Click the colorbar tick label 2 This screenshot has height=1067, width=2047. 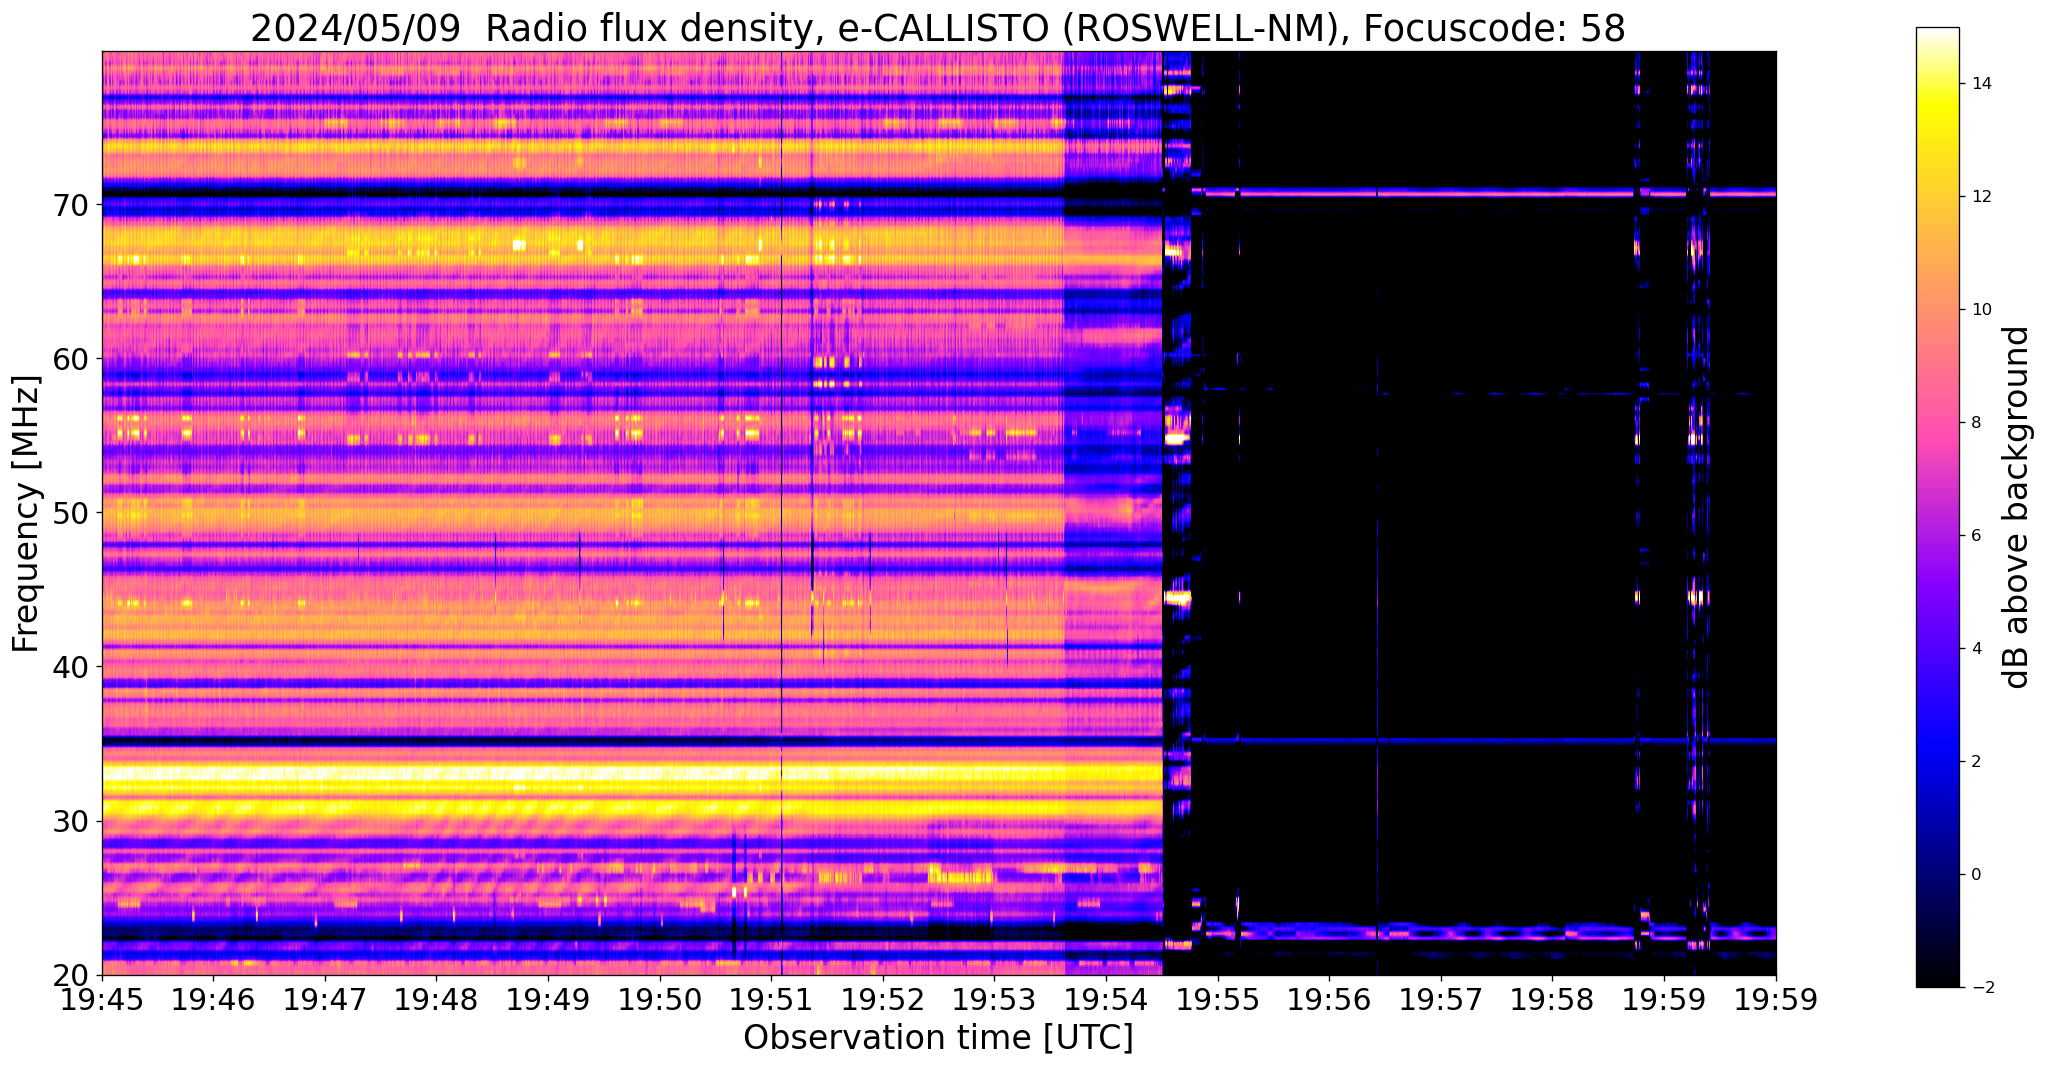1975,762
